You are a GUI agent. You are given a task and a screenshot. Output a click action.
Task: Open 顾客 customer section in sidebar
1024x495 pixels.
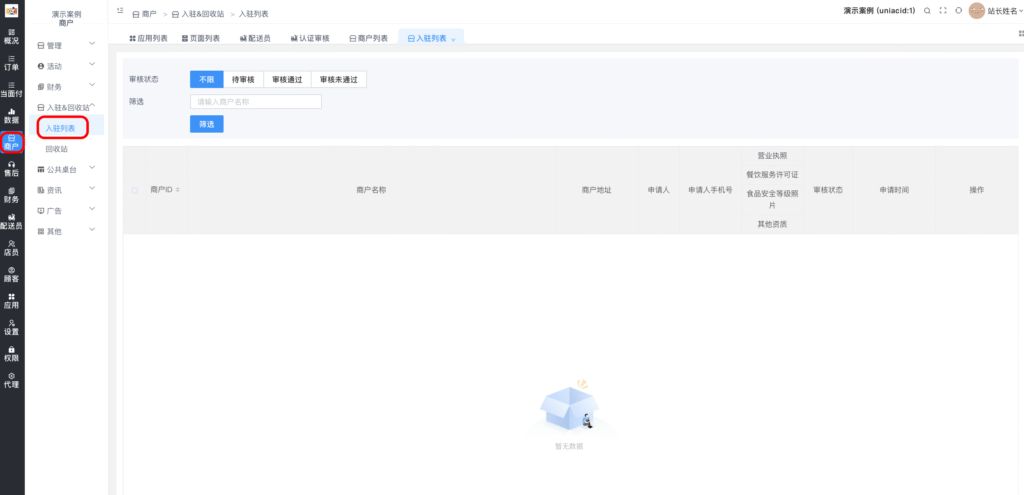pos(12,275)
